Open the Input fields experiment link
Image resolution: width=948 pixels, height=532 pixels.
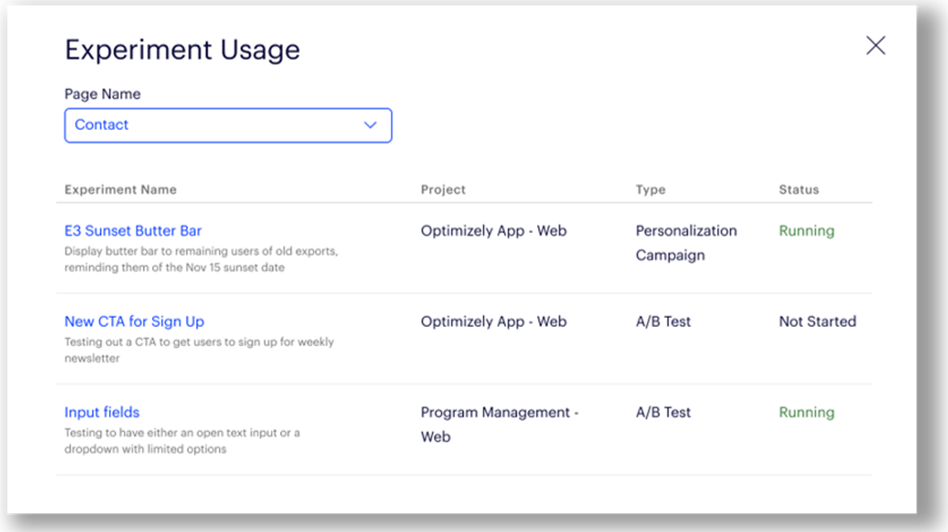tap(102, 412)
